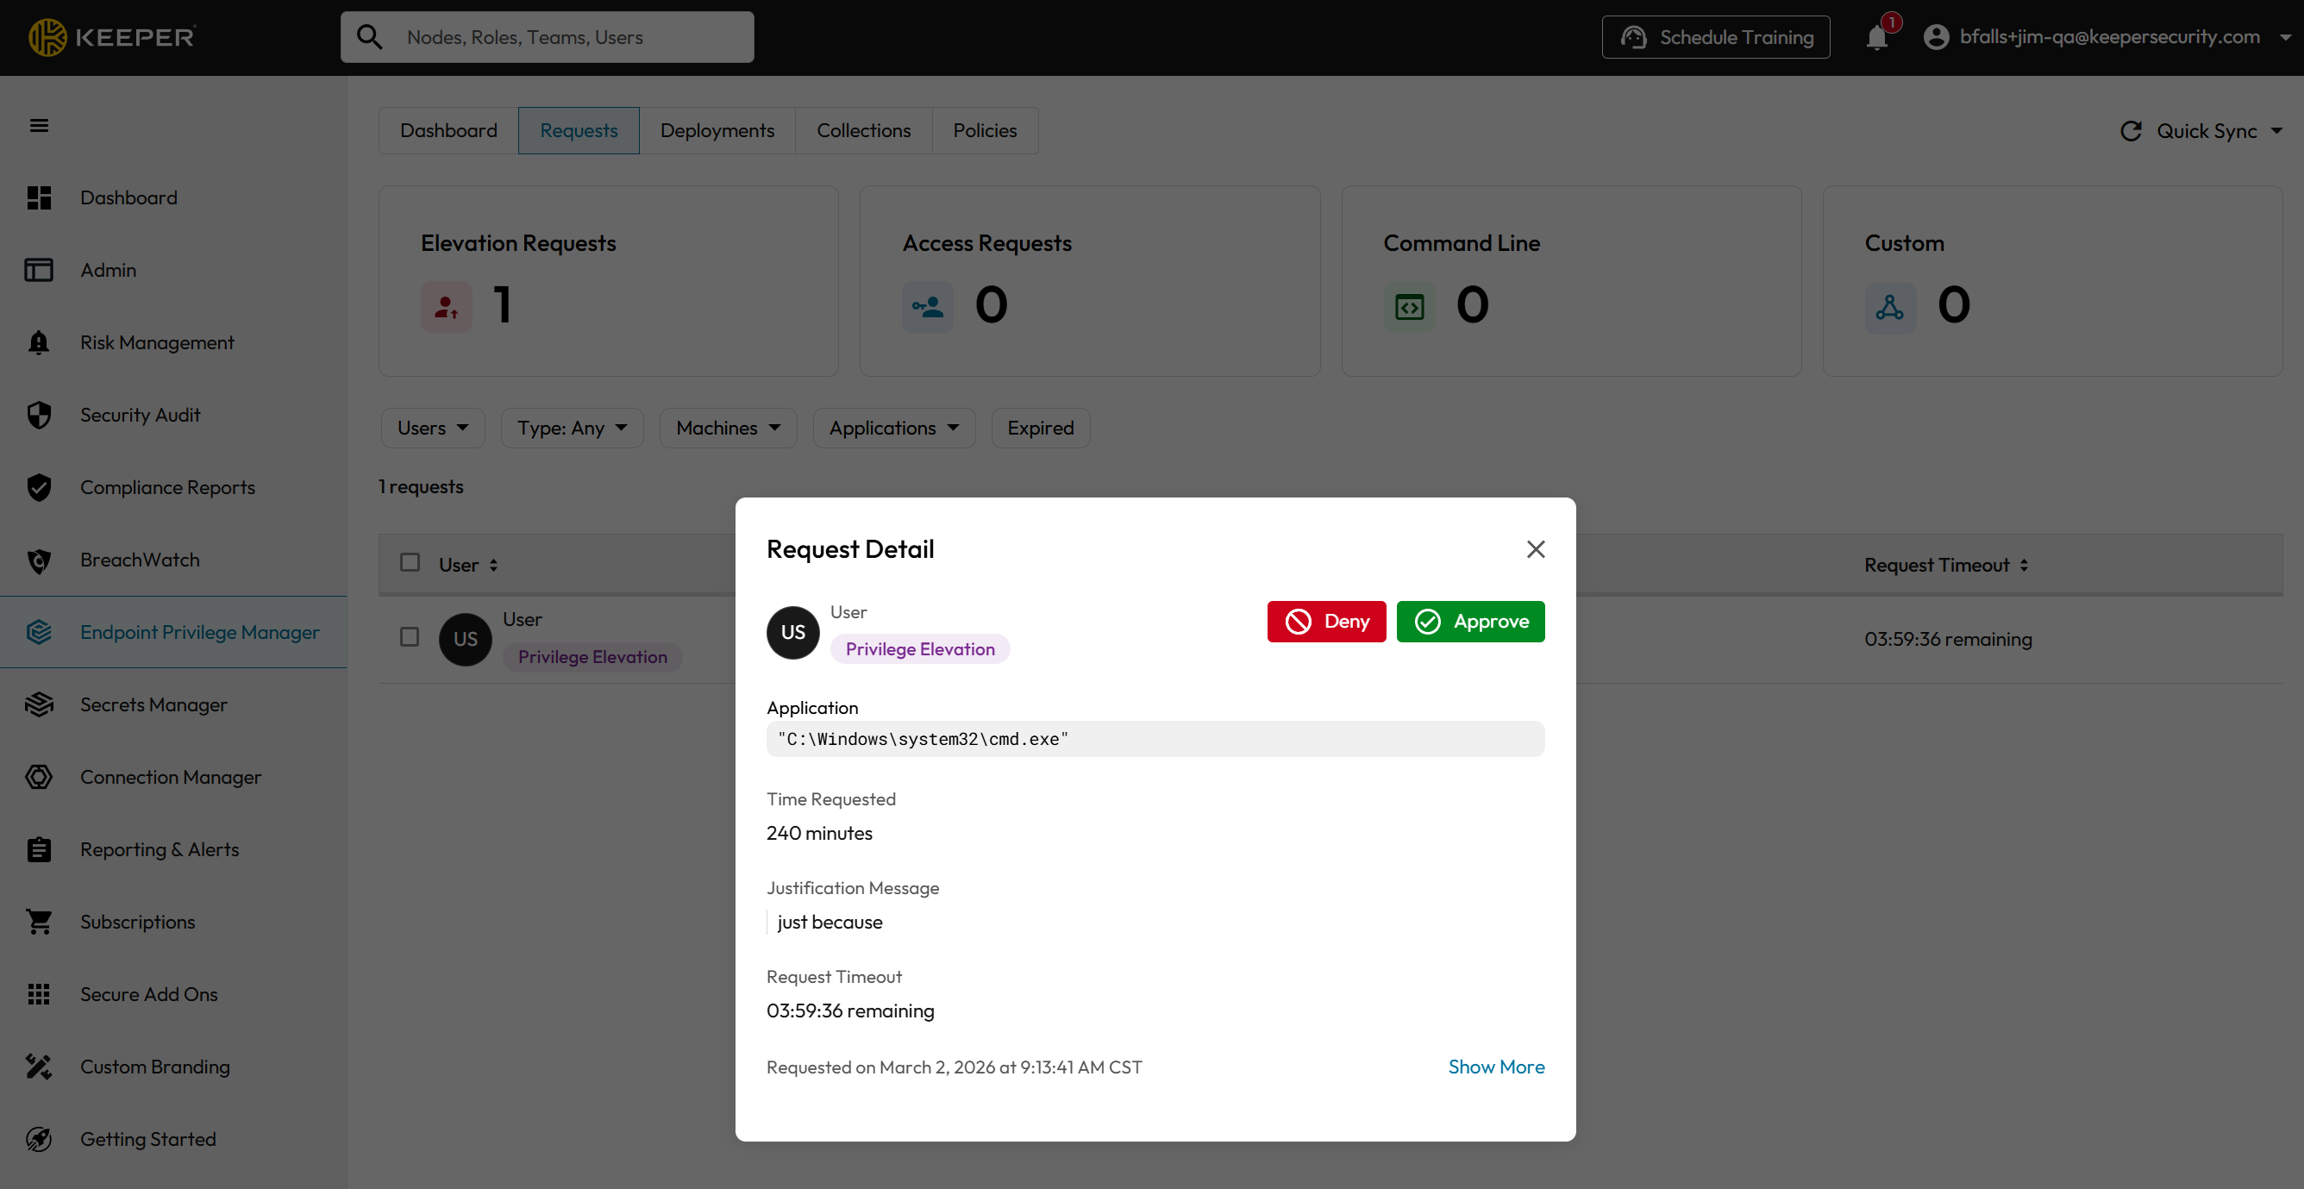Open the notifications bell
This screenshot has width=2304, height=1189.
[x=1877, y=37]
